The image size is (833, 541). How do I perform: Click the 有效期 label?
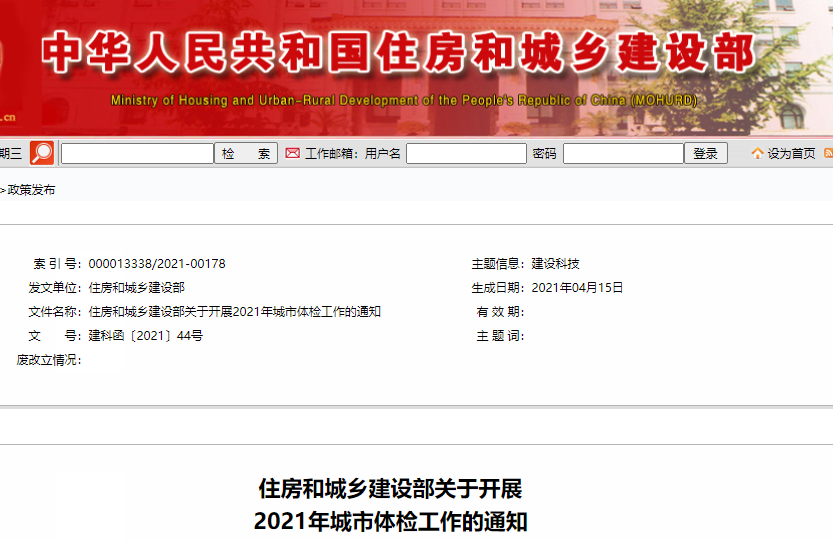[x=500, y=312]
